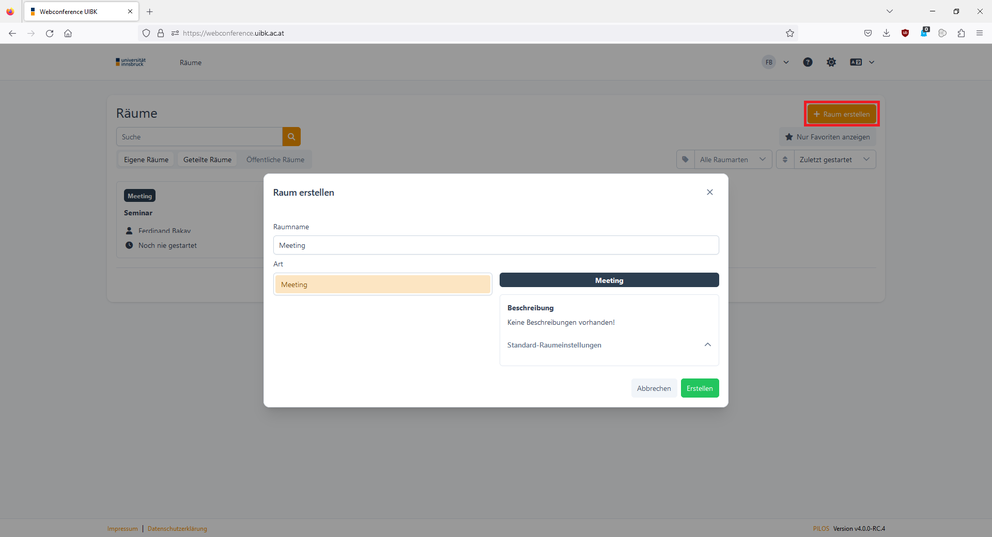The width and height of the screenshot is (992, 537).
Task: Click the Universität Innsbruck logo
Action: pos(130,62)
